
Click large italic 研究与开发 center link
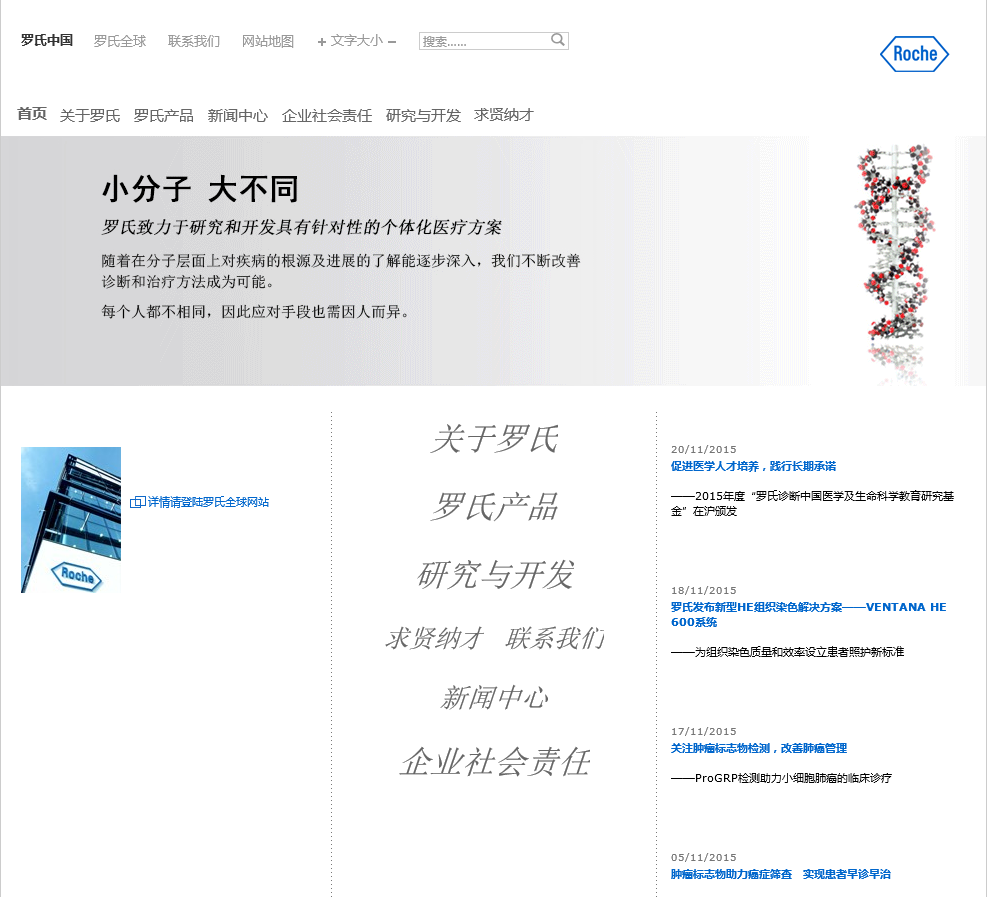495,575
